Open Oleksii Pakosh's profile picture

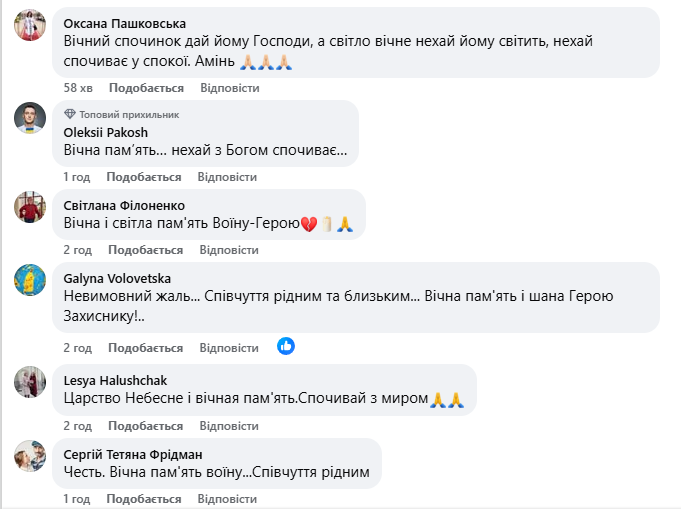click(x=30, y=118)
